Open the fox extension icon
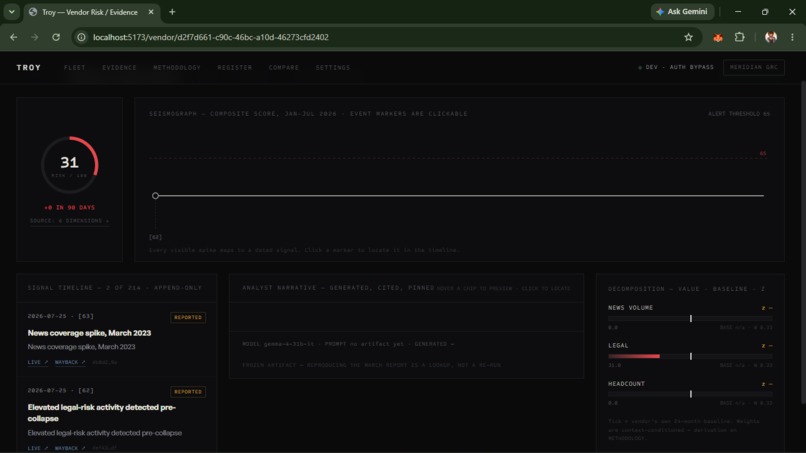The height and width of the screenshot is (453, 806). pos(718,37)
